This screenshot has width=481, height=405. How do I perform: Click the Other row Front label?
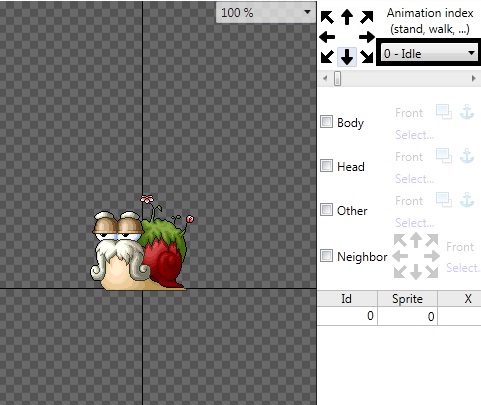point(409,201)
